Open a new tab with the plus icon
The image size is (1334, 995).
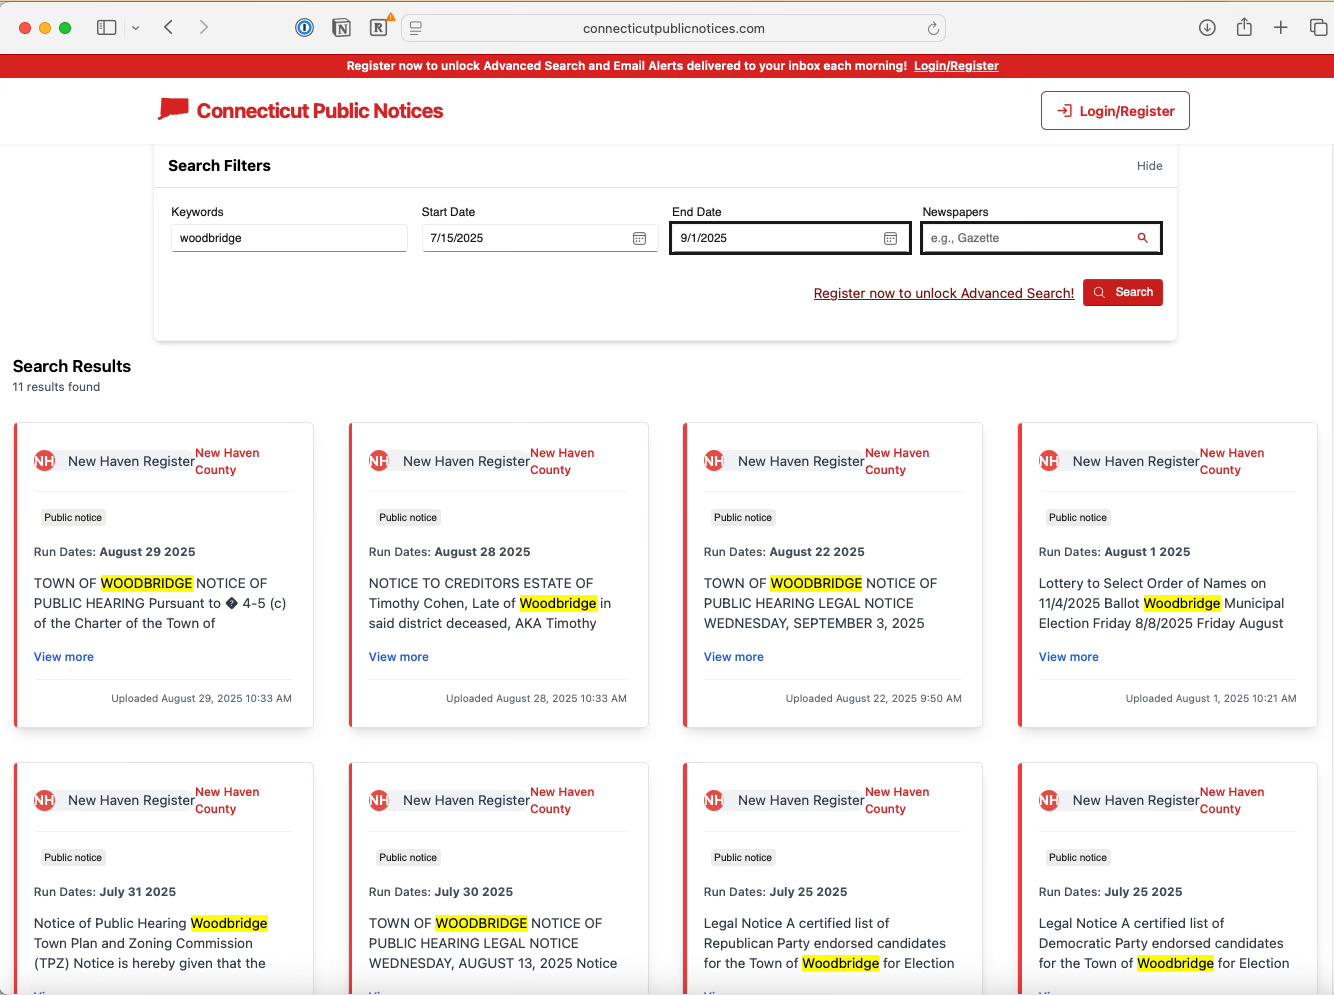pyautogui.click(x=1280, y=28)
